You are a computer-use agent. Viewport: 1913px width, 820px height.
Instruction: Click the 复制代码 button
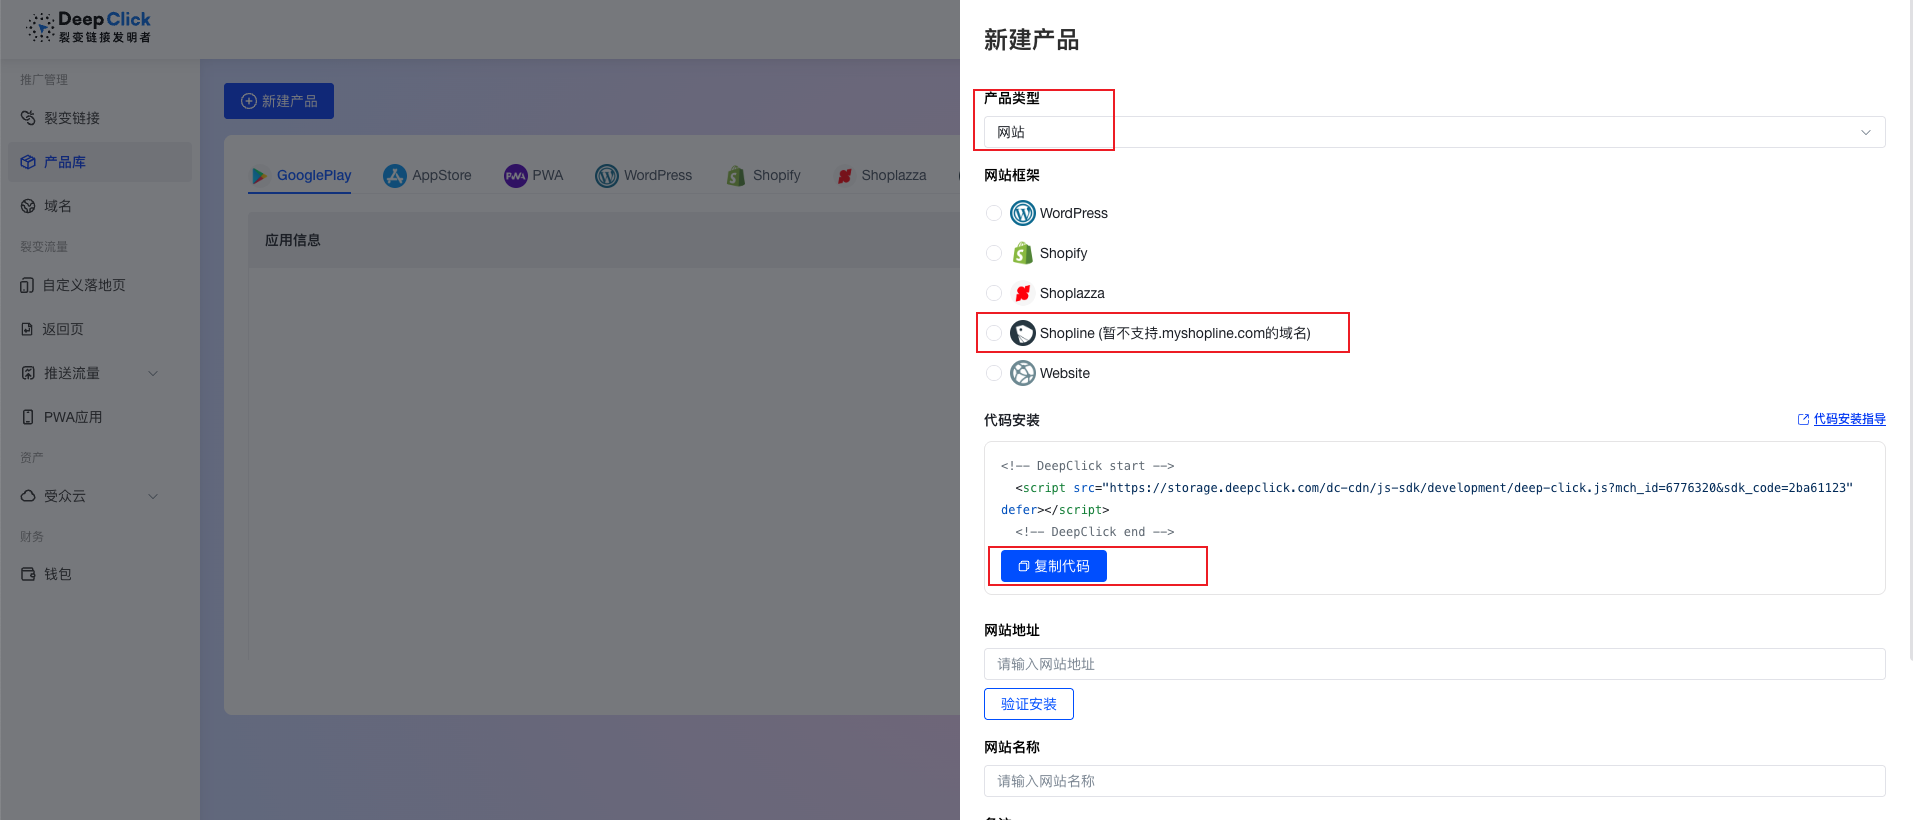coord(1053,566)
